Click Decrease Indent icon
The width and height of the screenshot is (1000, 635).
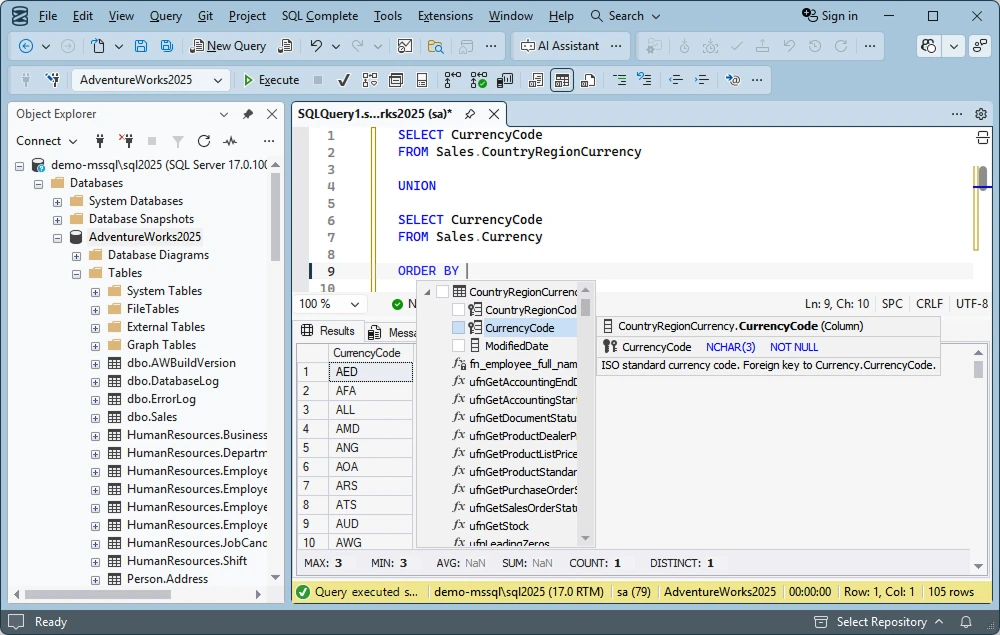675,80
